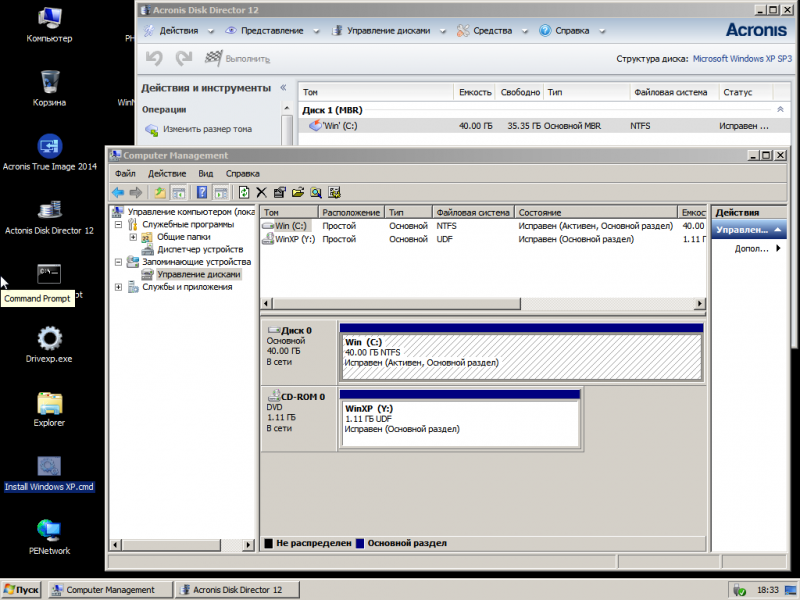Click the Refresh toolbar icon with green arrows
Screen dimensions: 800x600
pyautogui.click(x=244, y=192)
